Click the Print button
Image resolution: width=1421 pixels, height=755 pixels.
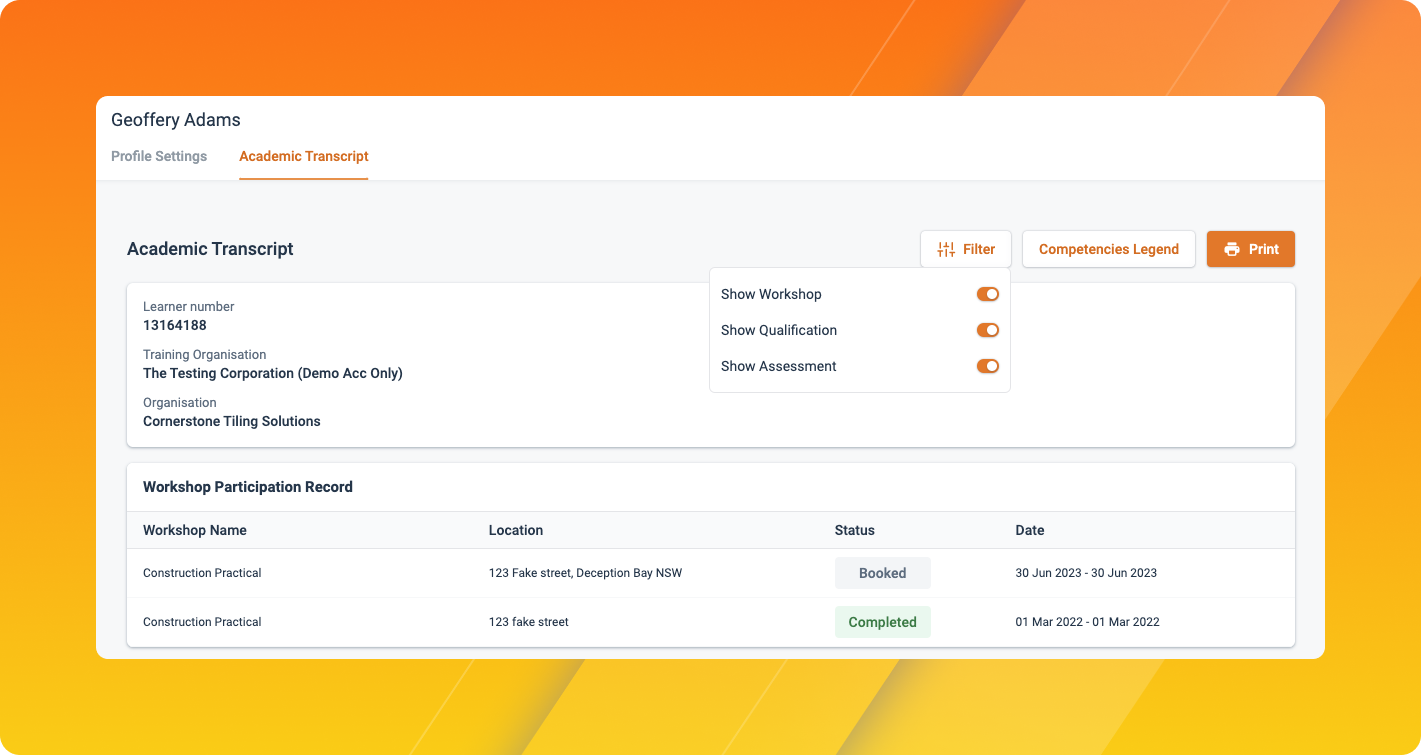[x=1251, y=248]
